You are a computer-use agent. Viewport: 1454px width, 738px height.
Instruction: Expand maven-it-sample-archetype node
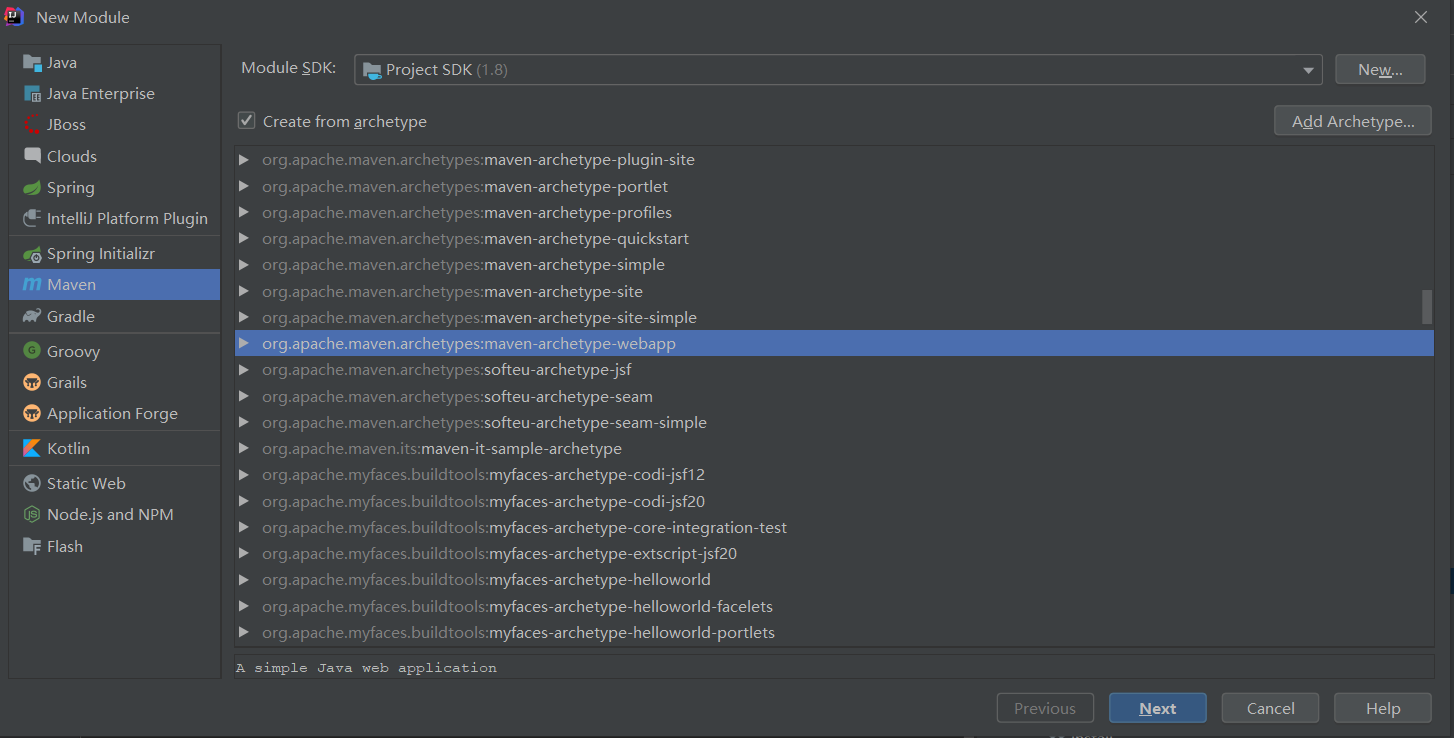pyautogui.click(x=244, y=448)
